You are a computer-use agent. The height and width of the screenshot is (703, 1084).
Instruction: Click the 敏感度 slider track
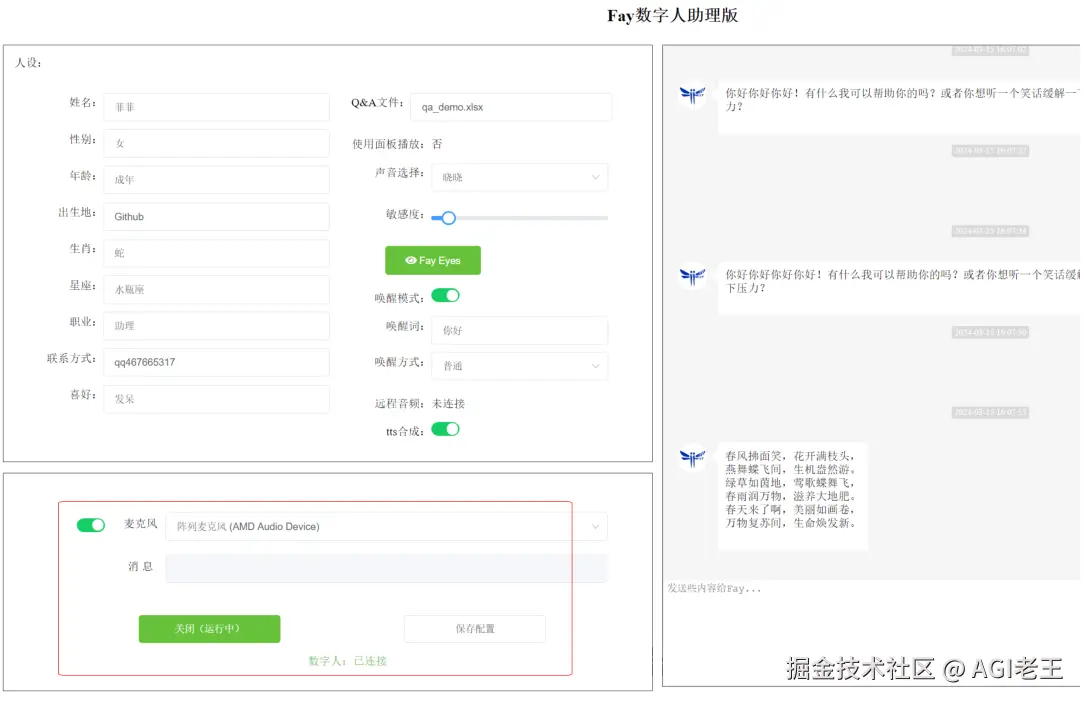(520, 218)
